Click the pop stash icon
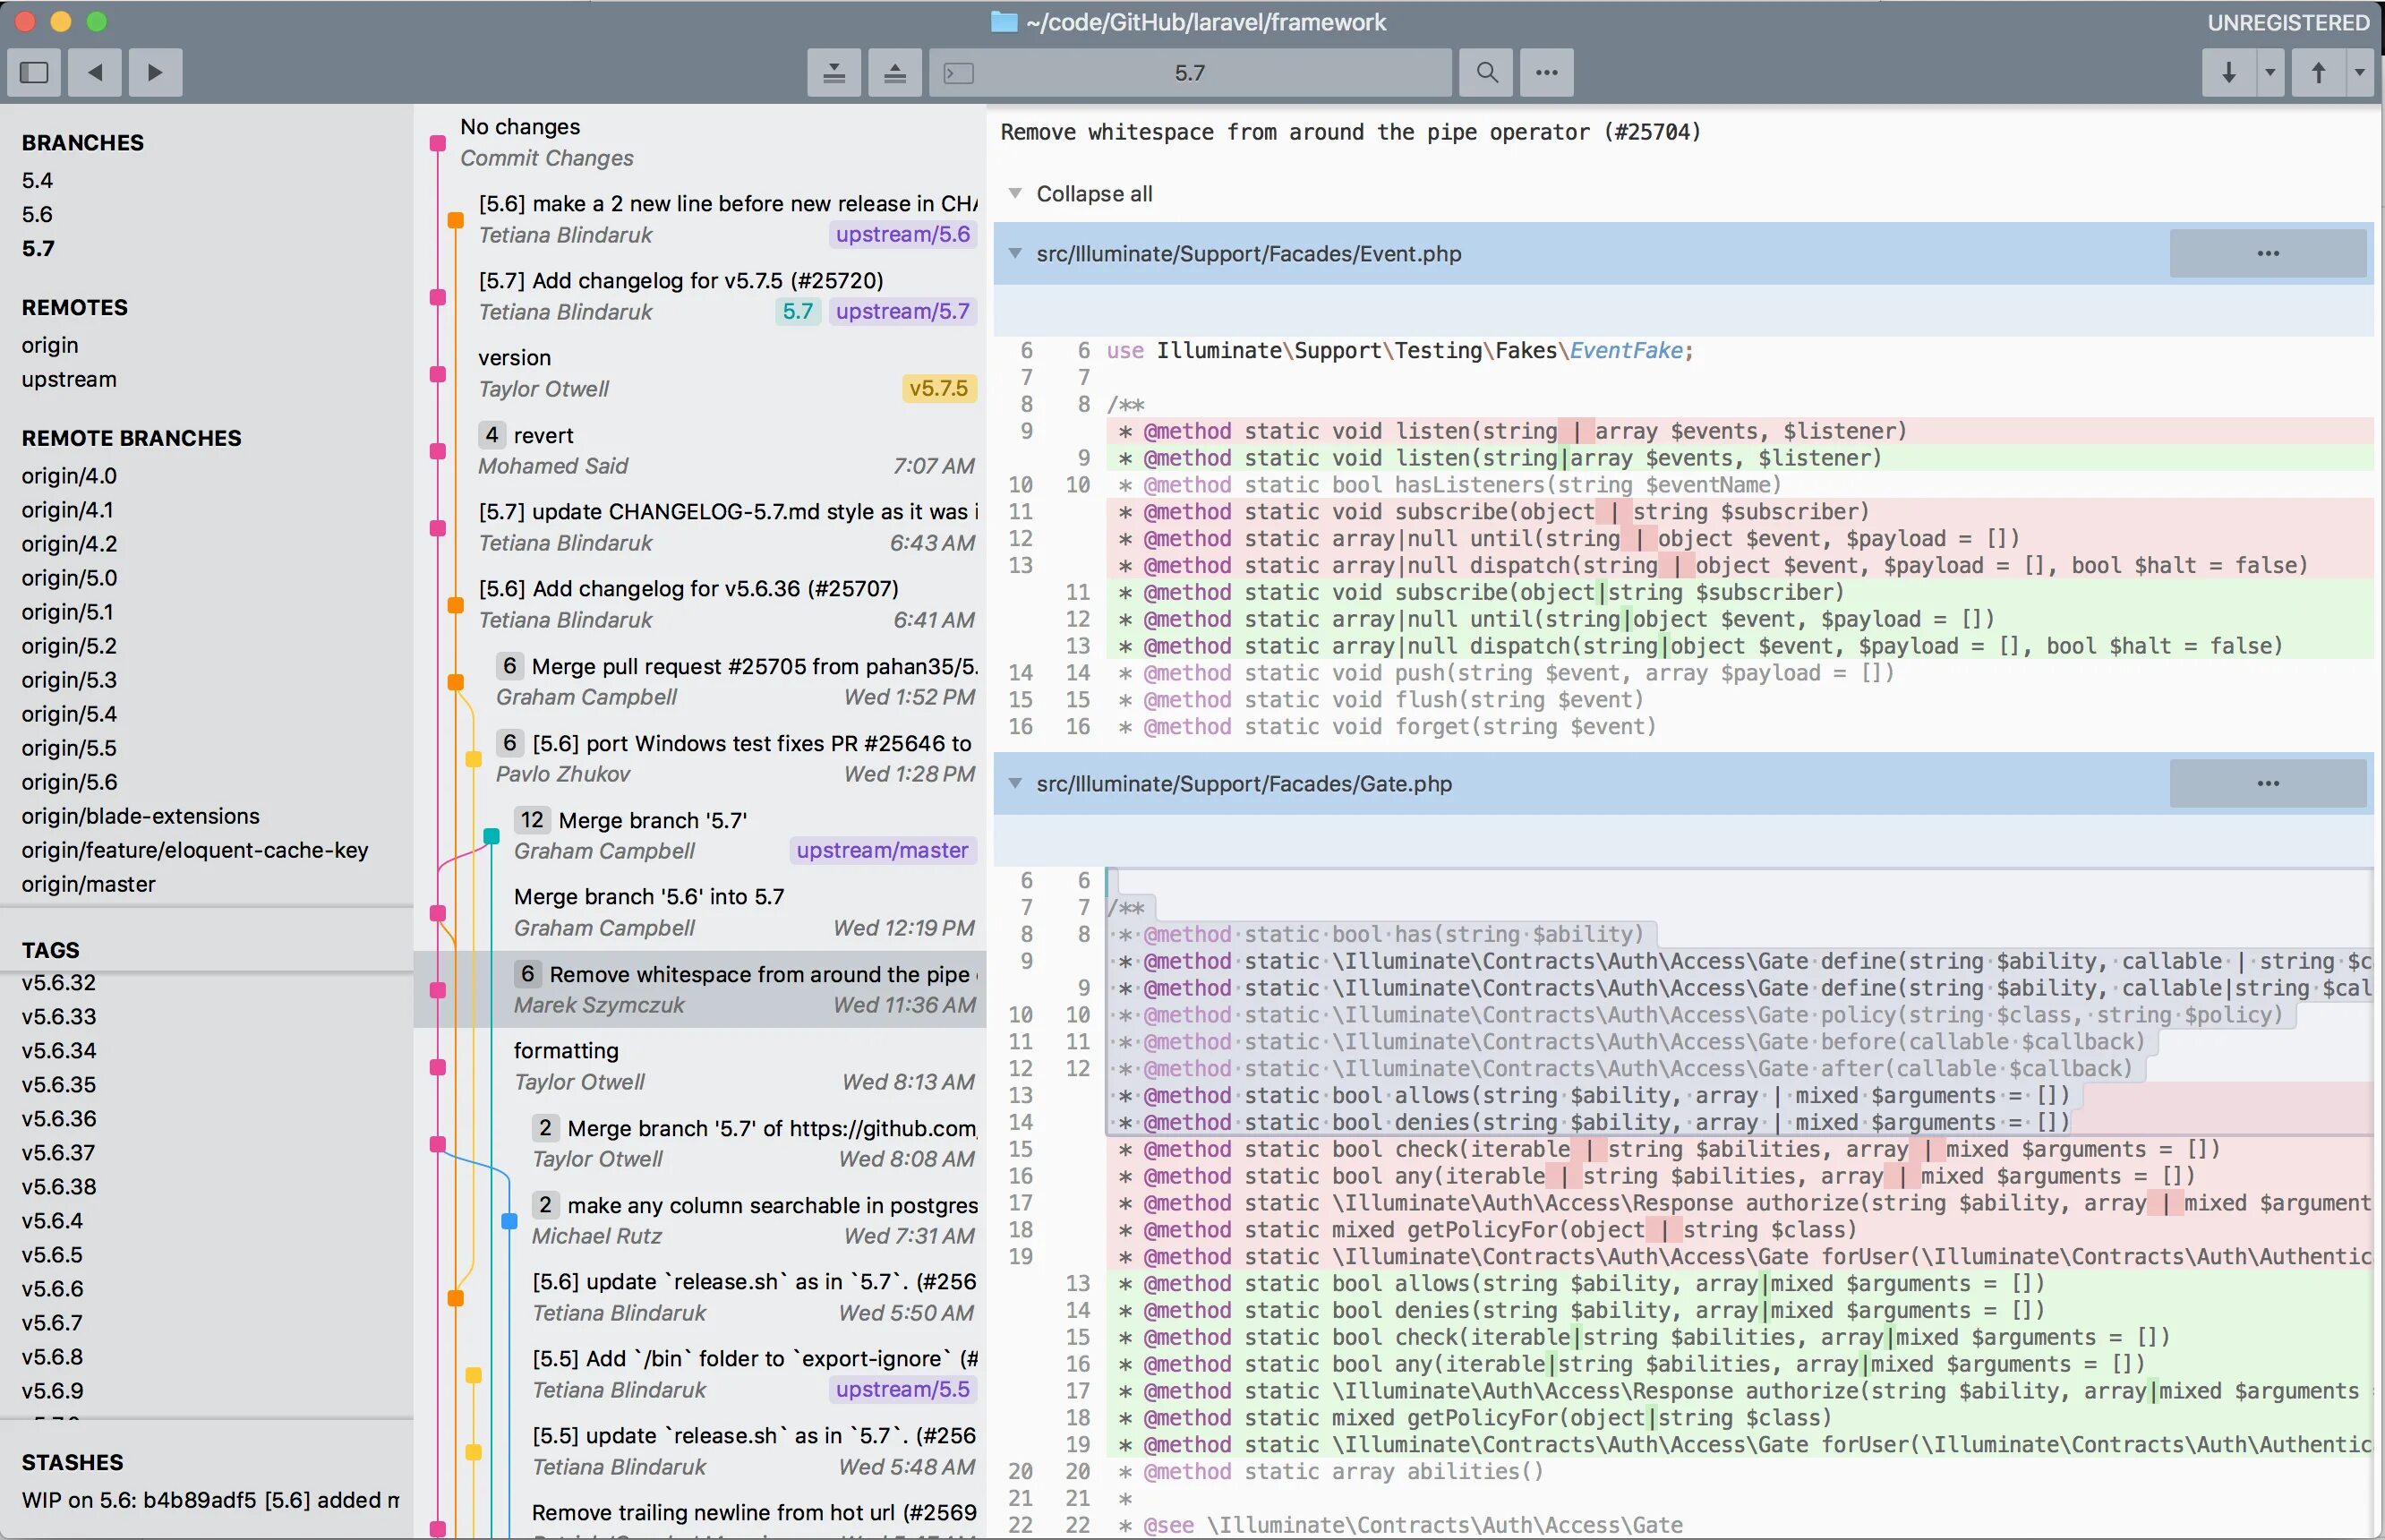Viewport: 2385px width, 1540px height. (895, 72)
